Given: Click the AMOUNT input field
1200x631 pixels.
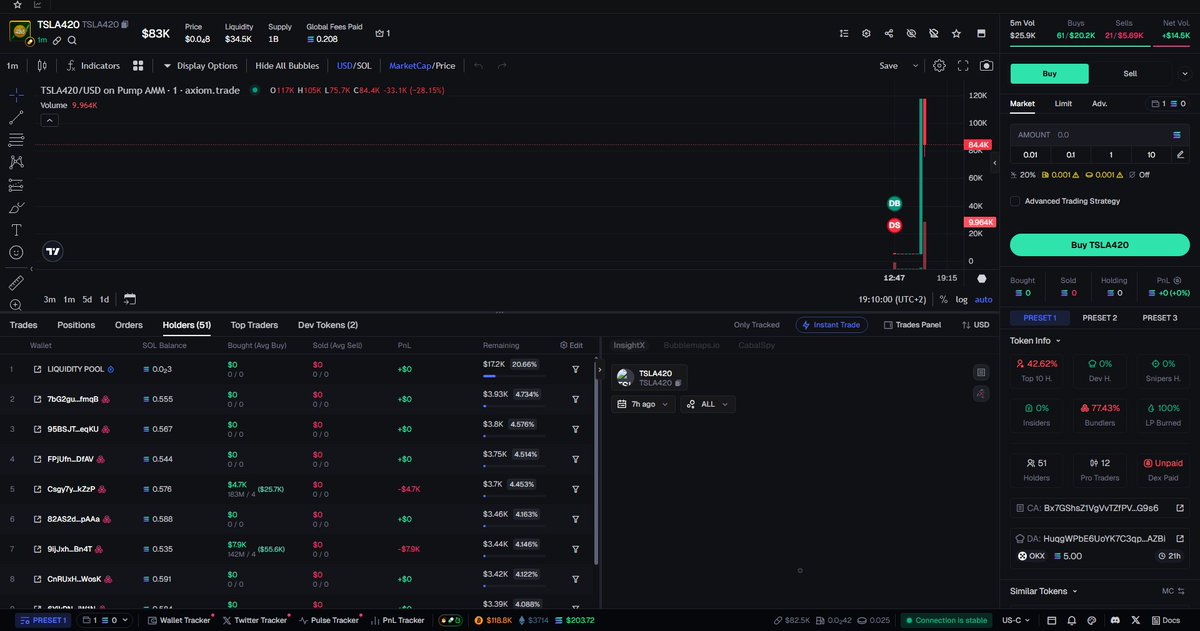Looking at the screenshot, I should (x=1099, y=134).
